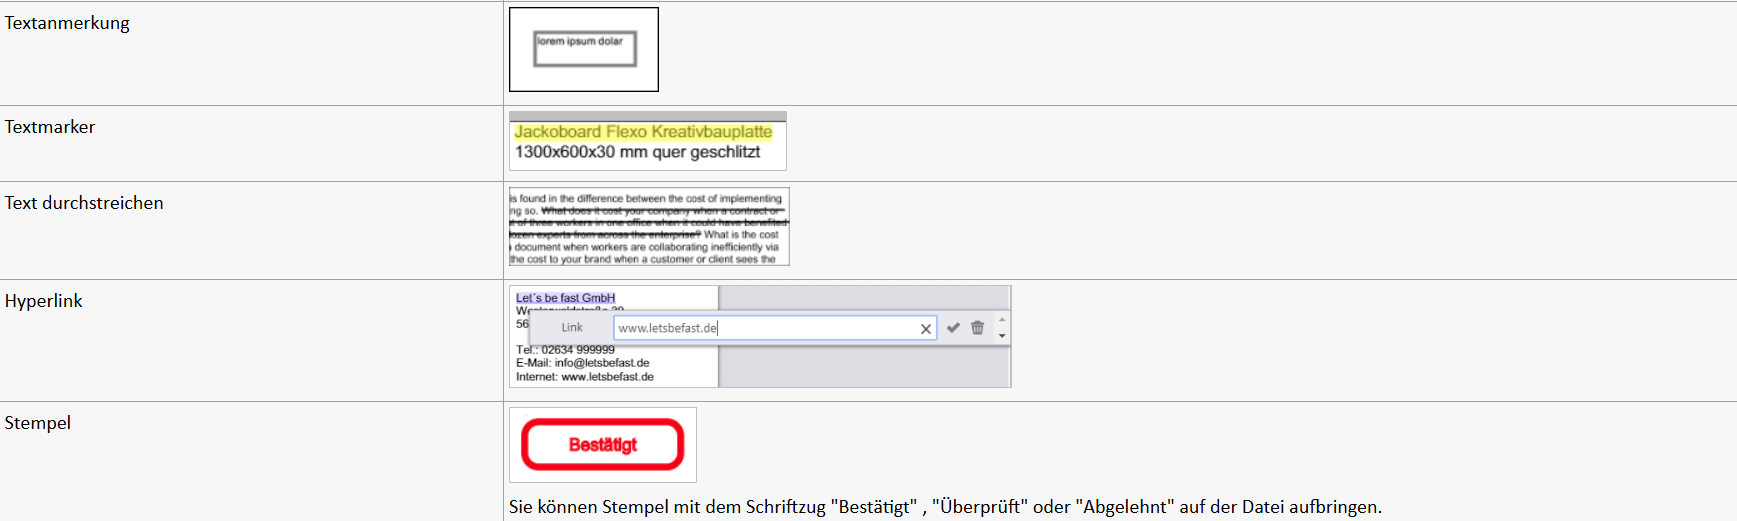Confirm the link with the checkmark icon
This screenshot has height=521, width=1737.
point(953,328)
